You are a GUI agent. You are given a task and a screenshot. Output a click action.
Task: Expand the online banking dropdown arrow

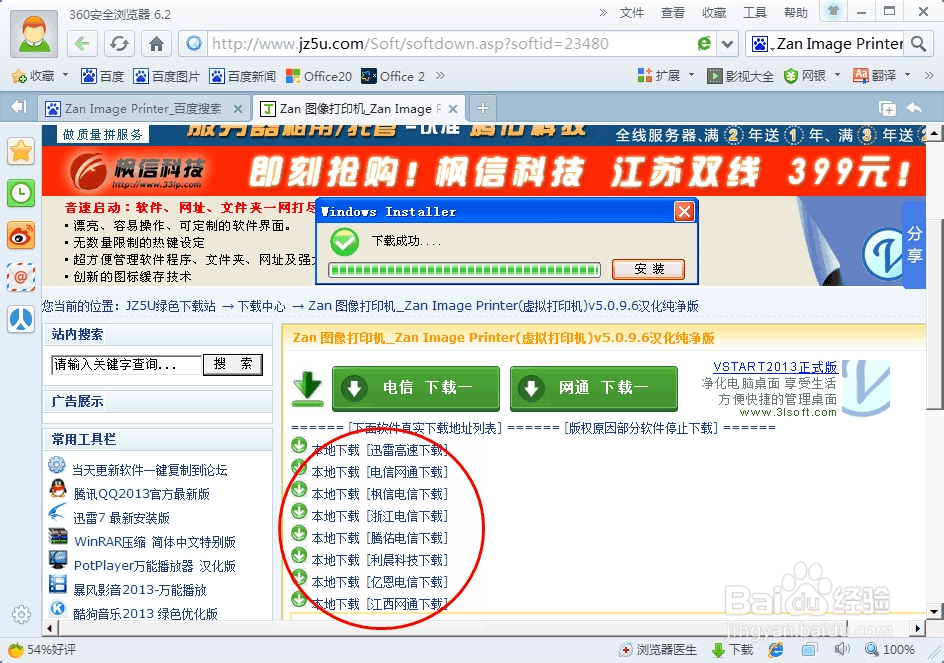[x=837, y=75]
